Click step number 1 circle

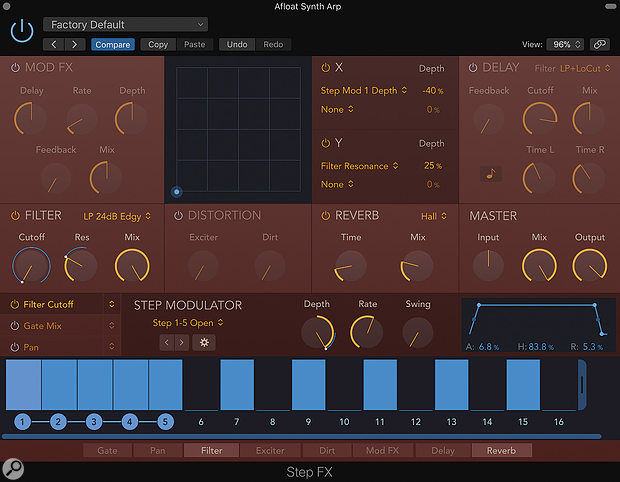click(x=22, y=422)
